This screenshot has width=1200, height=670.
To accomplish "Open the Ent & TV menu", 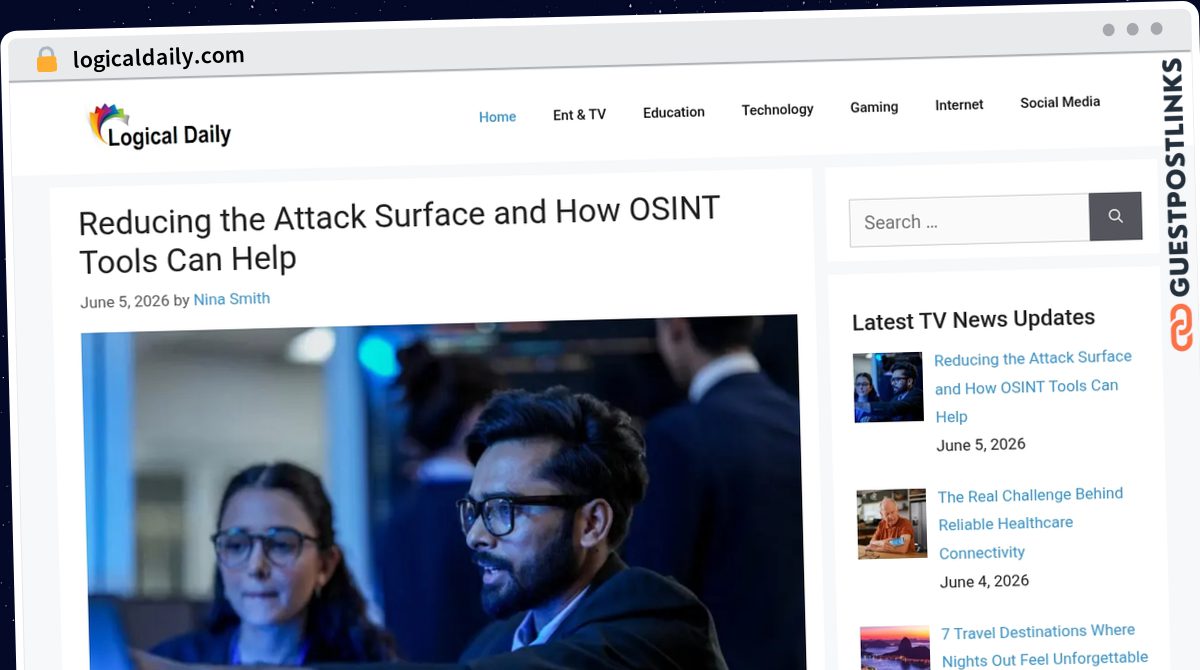I will 579,115.
